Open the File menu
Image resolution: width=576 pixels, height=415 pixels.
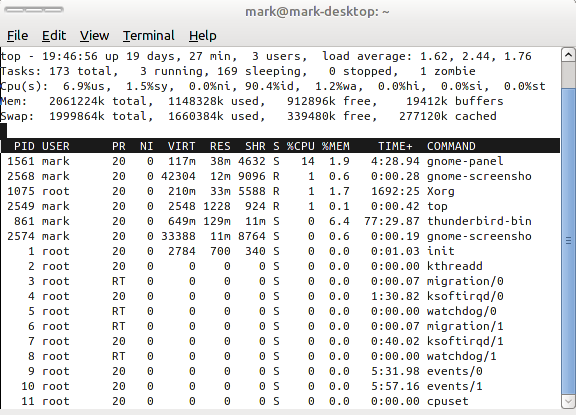17,36
